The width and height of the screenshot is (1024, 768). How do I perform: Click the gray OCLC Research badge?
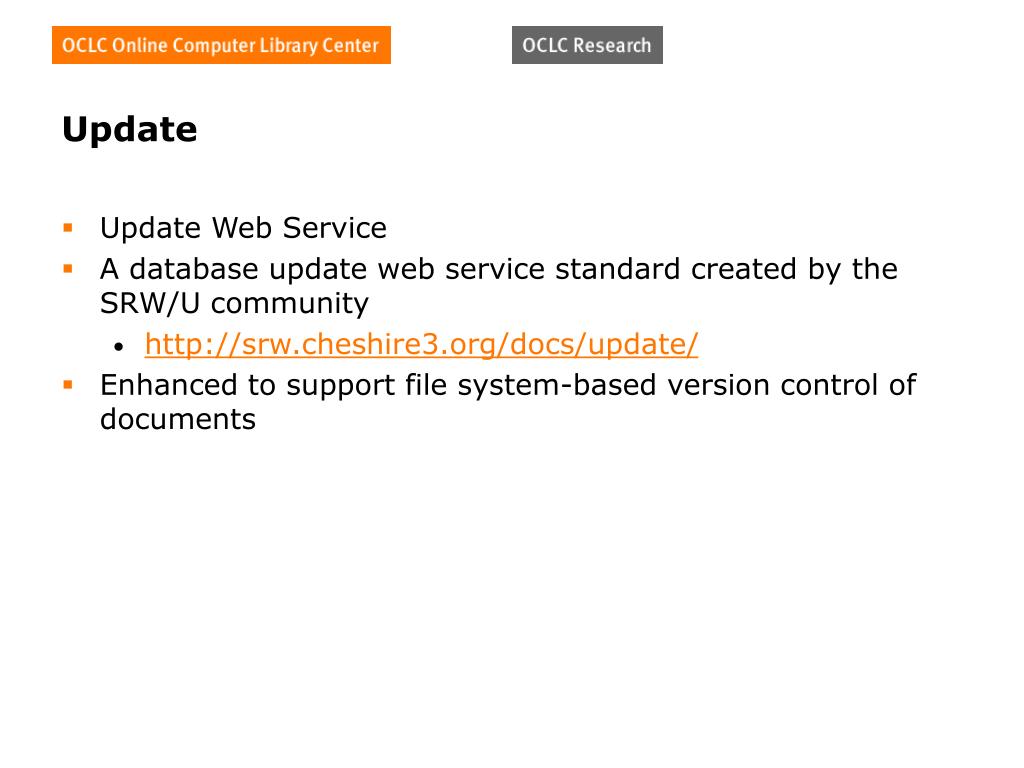587,45
